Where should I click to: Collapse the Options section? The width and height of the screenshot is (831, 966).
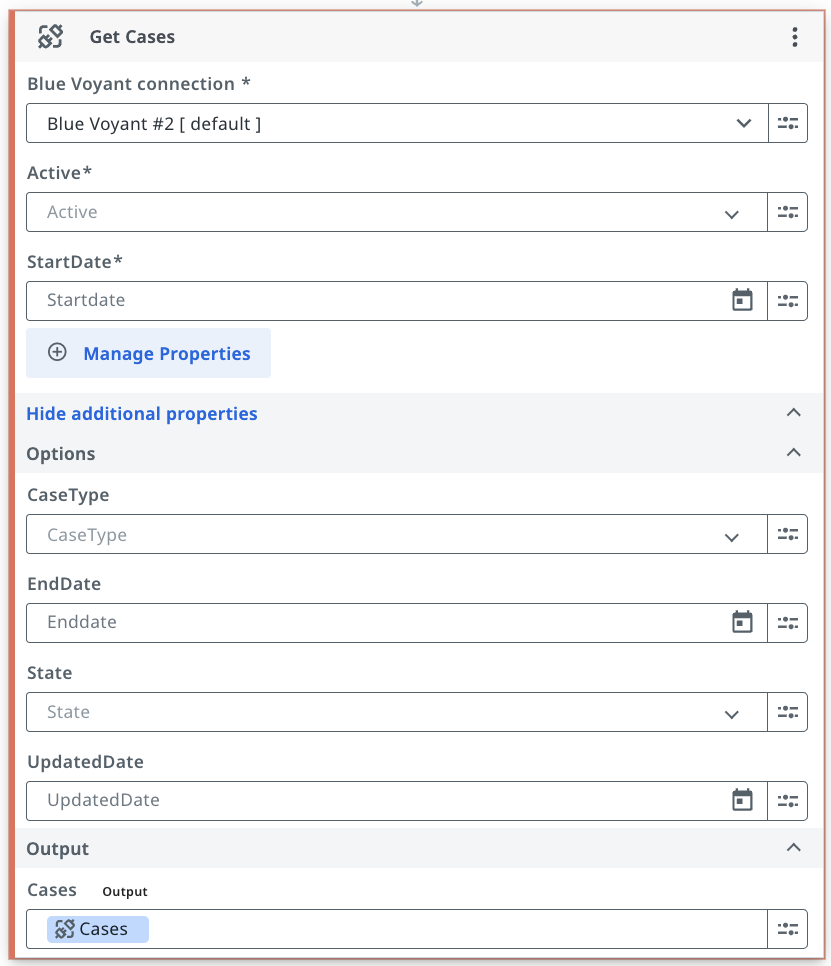click(x=794, y=453)
